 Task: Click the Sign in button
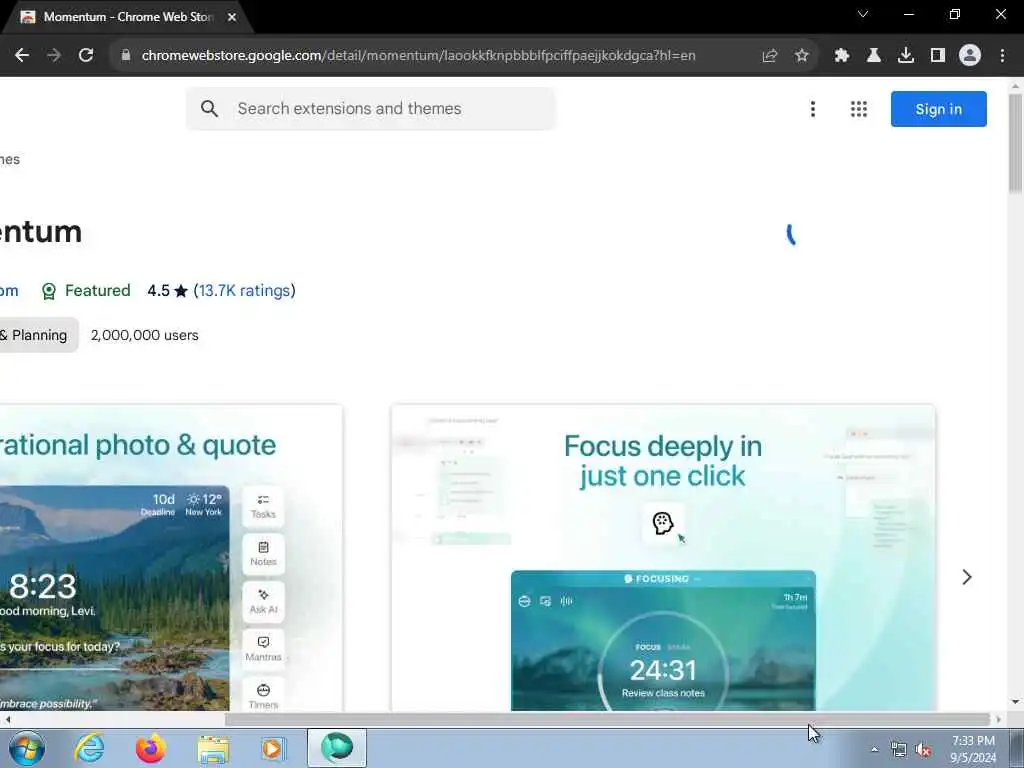(938, 109)
